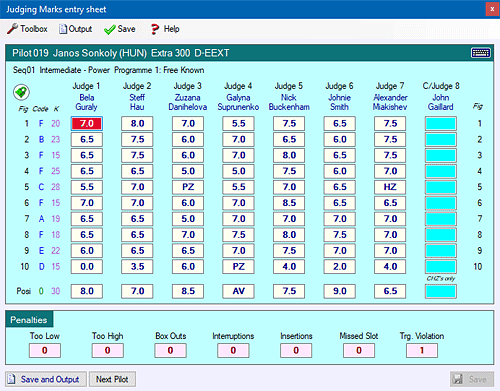
Task: Select Judge 2 Posi mark 7.0
Action: 137,291
